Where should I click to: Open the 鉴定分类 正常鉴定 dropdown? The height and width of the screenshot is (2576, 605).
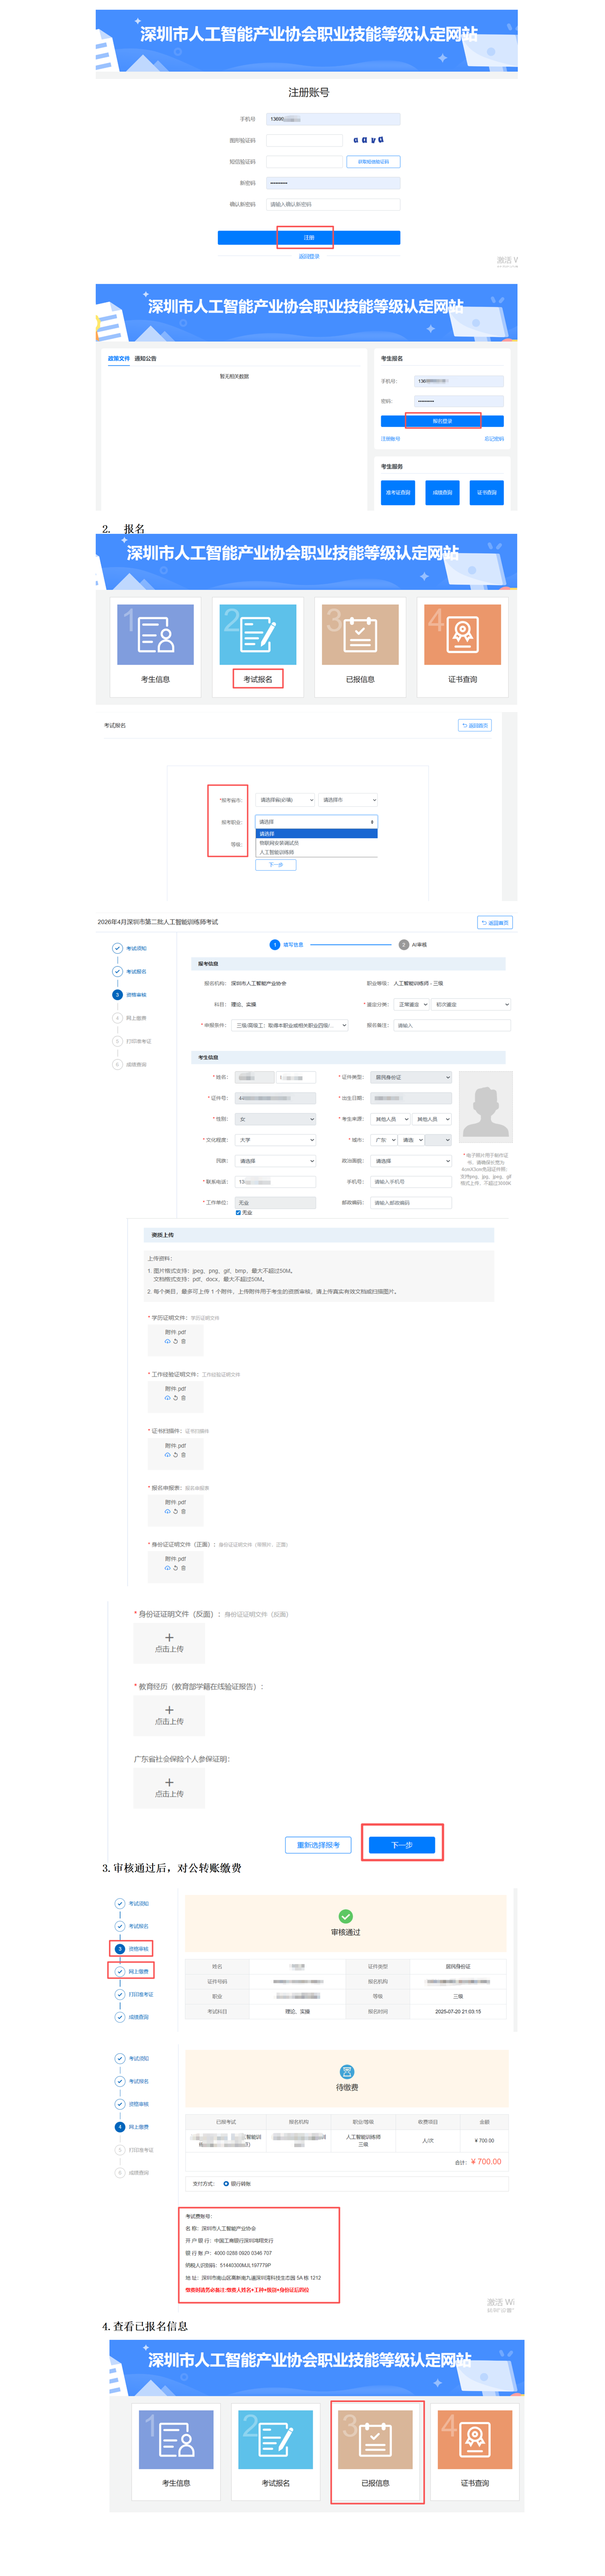tap(412, 1004)
